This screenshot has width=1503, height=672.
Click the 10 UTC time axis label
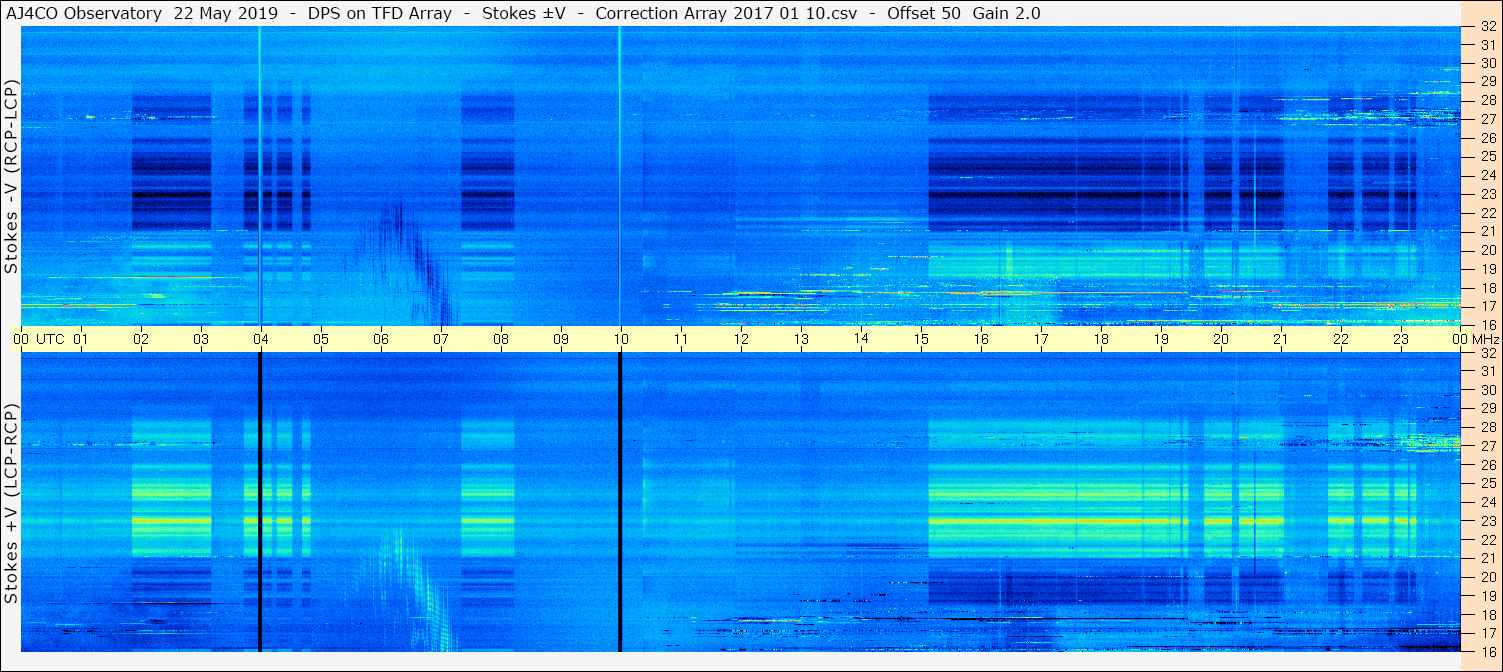pos(620,339)
